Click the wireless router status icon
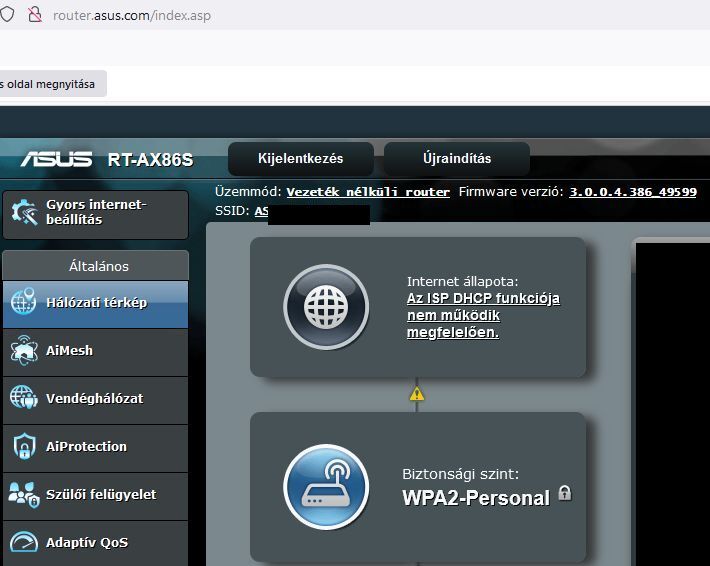Screen dimensions: 710x566 tap(326, 487)
